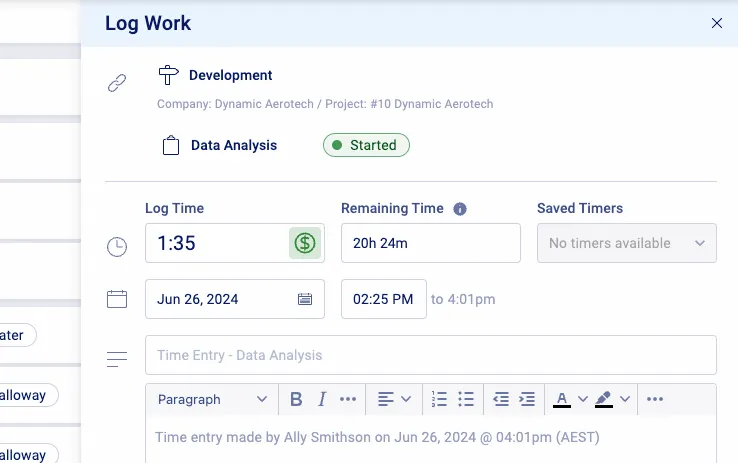The image size is (738, 463).
Task: Click the Started status badge
Action: coord(366,145)
